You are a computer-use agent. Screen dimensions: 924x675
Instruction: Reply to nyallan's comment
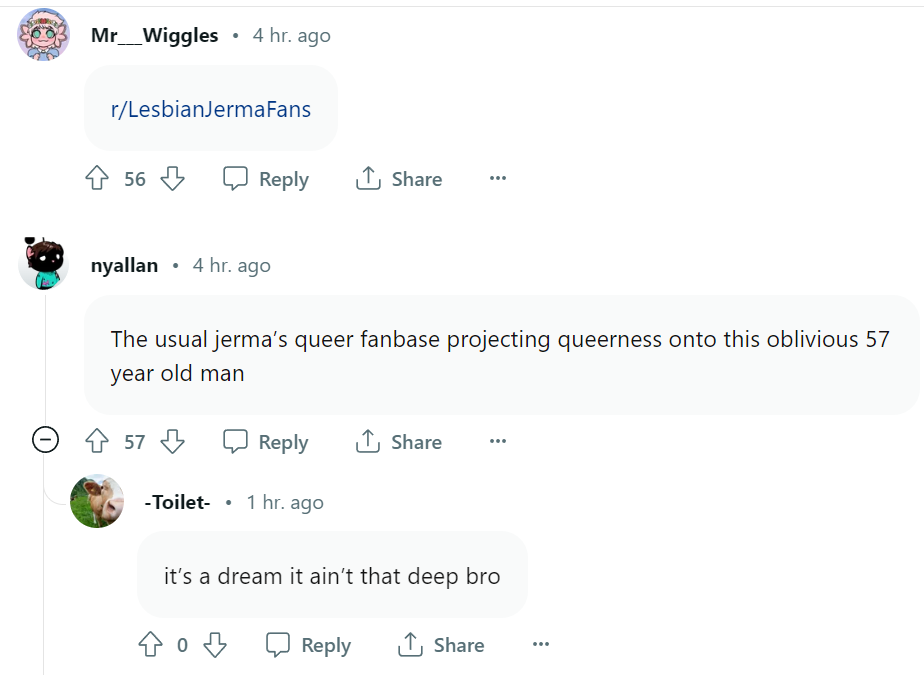point(266,442)
